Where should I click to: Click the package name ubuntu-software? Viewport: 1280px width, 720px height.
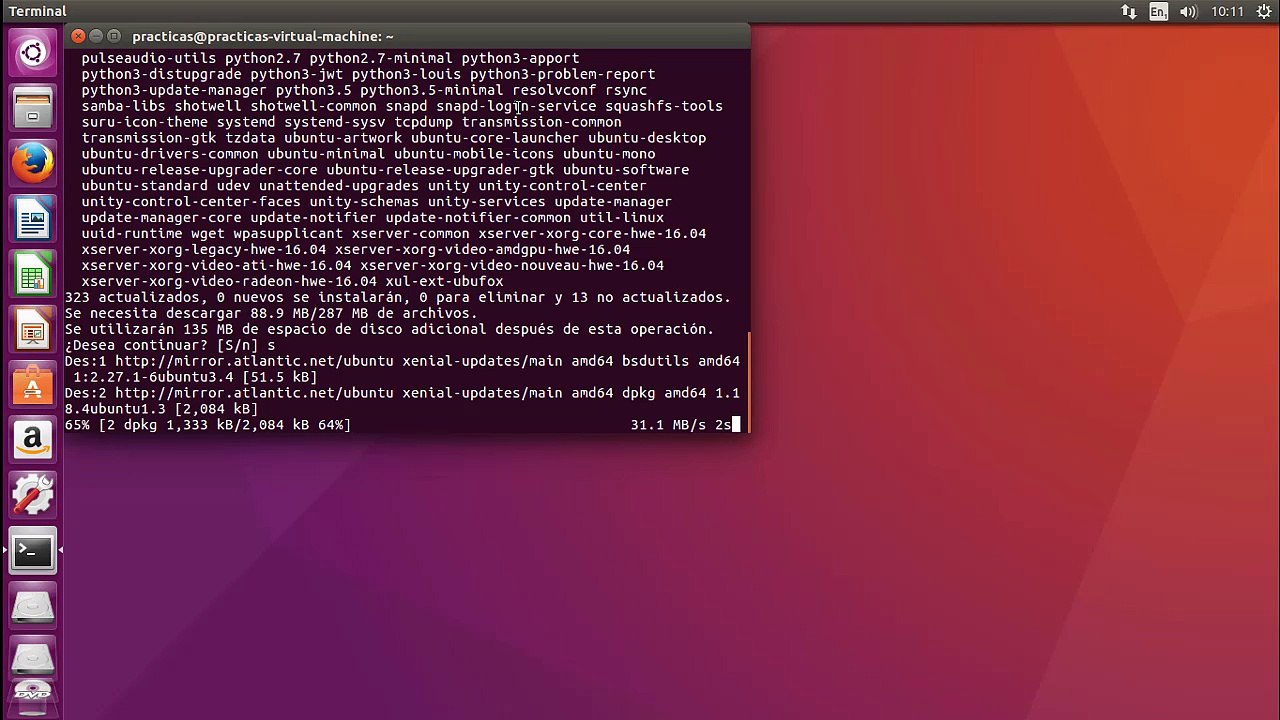point(626,170)
